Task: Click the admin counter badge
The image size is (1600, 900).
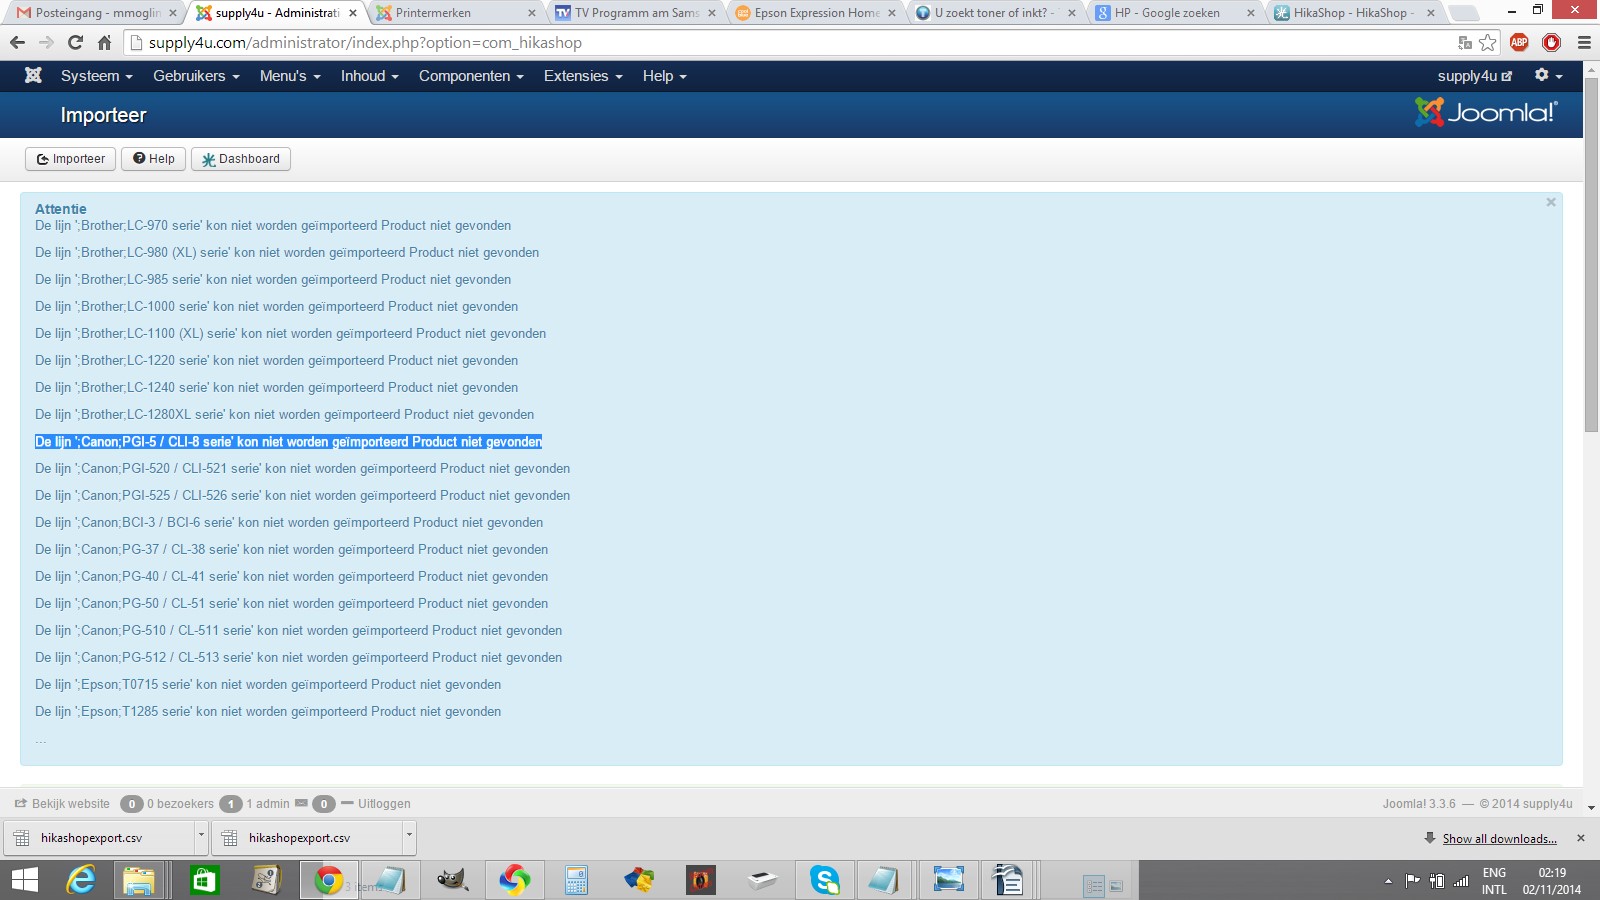Action: tap(231, 804)
